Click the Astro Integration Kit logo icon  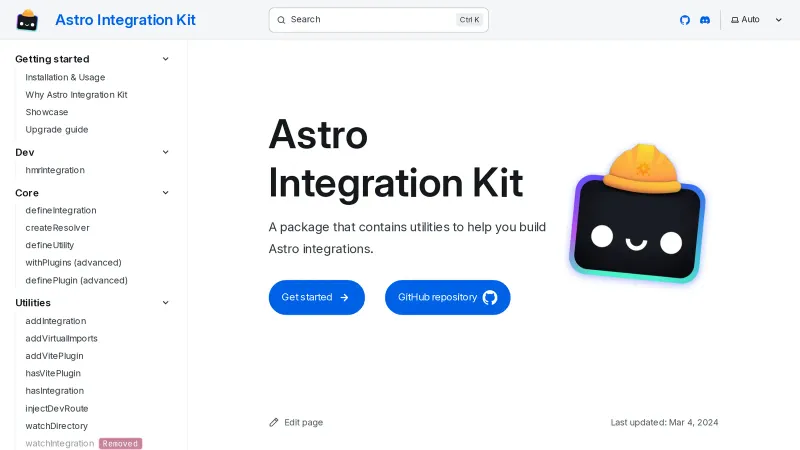28,20
